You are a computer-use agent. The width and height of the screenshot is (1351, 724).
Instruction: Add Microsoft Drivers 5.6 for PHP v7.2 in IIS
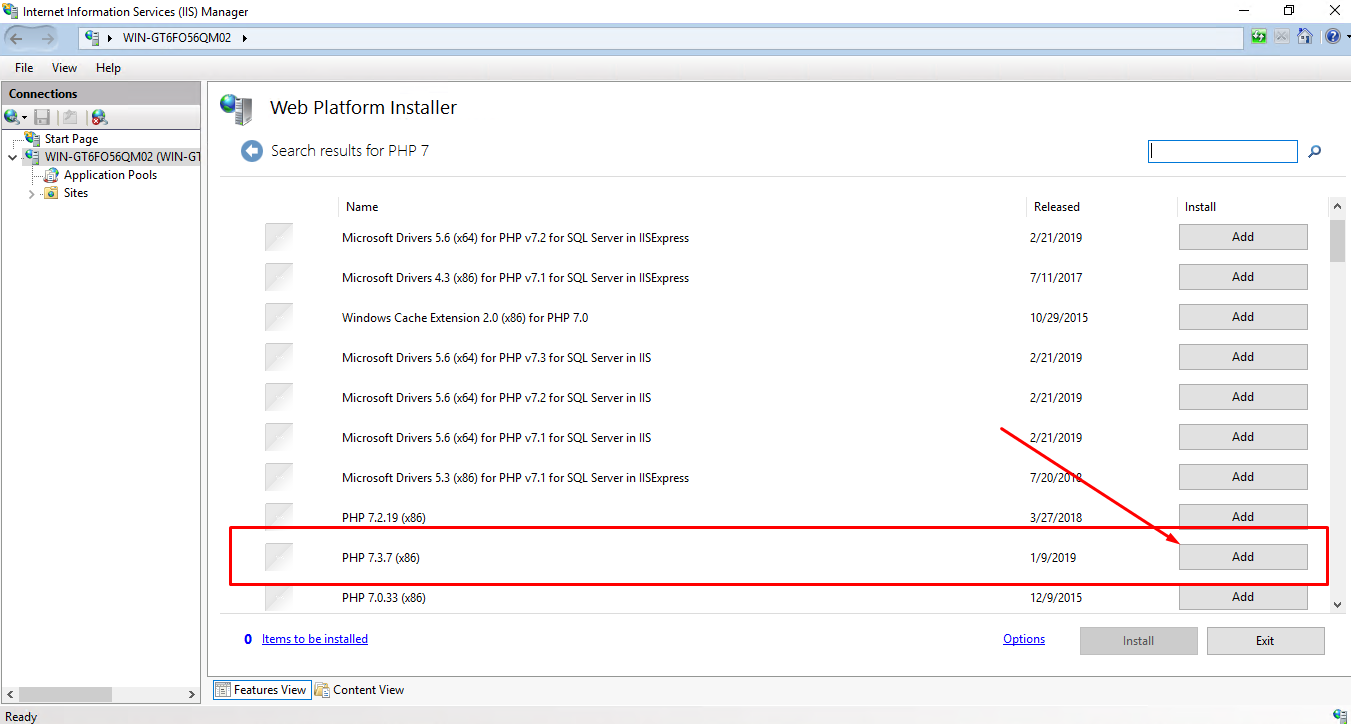(x=1243, y=397)
